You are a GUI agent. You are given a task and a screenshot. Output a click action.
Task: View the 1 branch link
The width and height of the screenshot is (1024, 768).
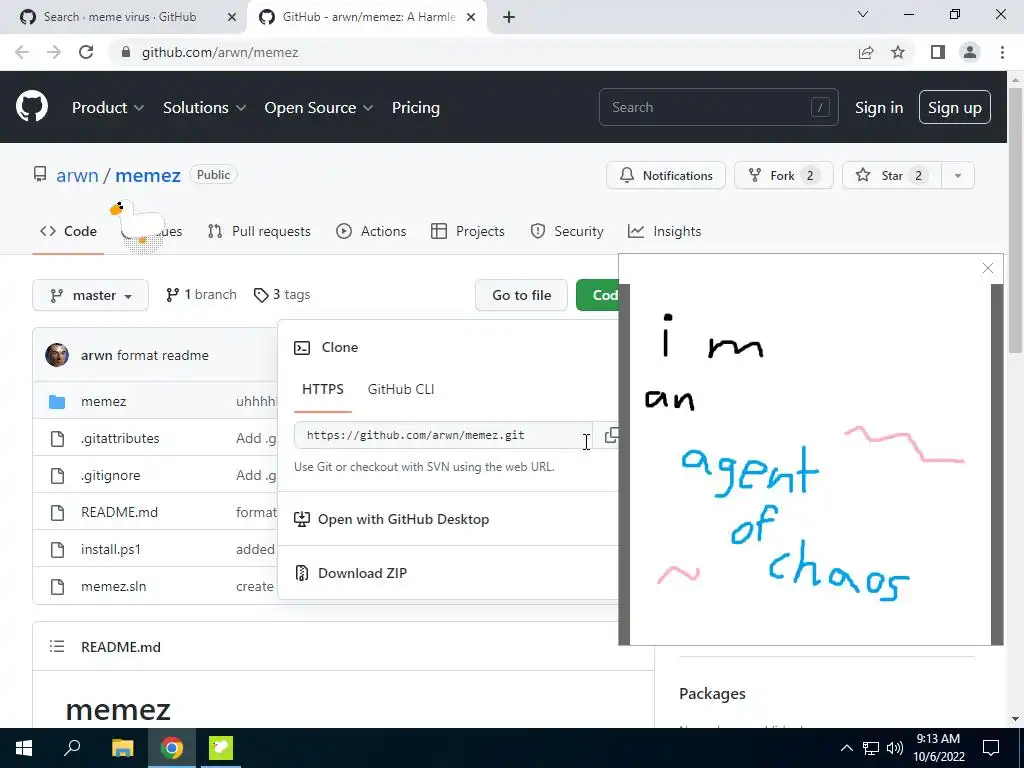click(201, 295)
